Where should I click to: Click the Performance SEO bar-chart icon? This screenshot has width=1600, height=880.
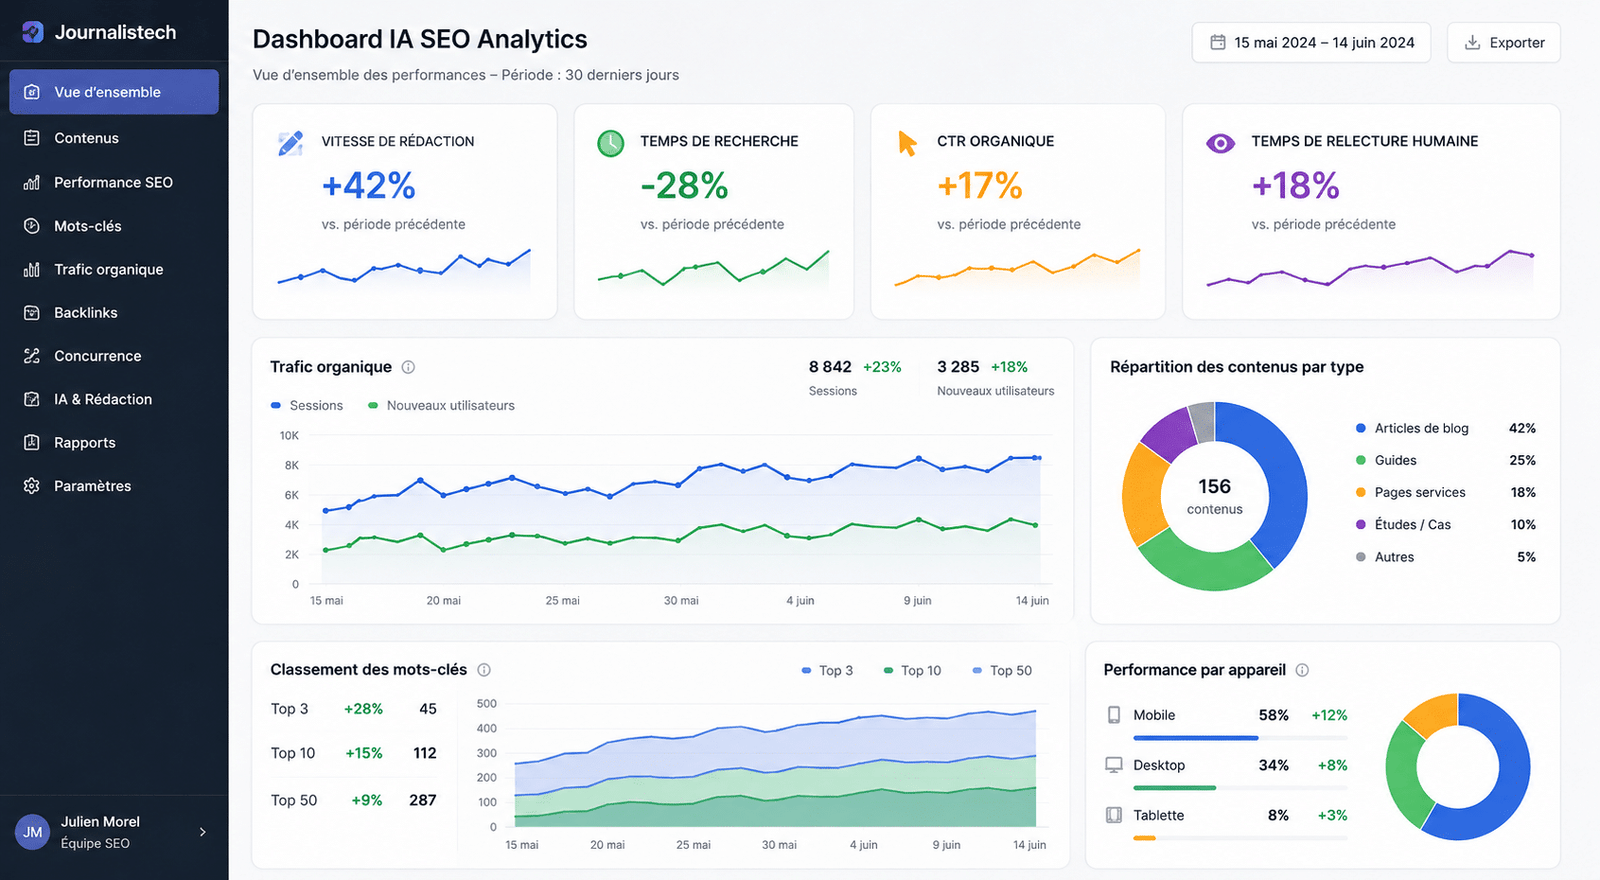tap(32, 182)
